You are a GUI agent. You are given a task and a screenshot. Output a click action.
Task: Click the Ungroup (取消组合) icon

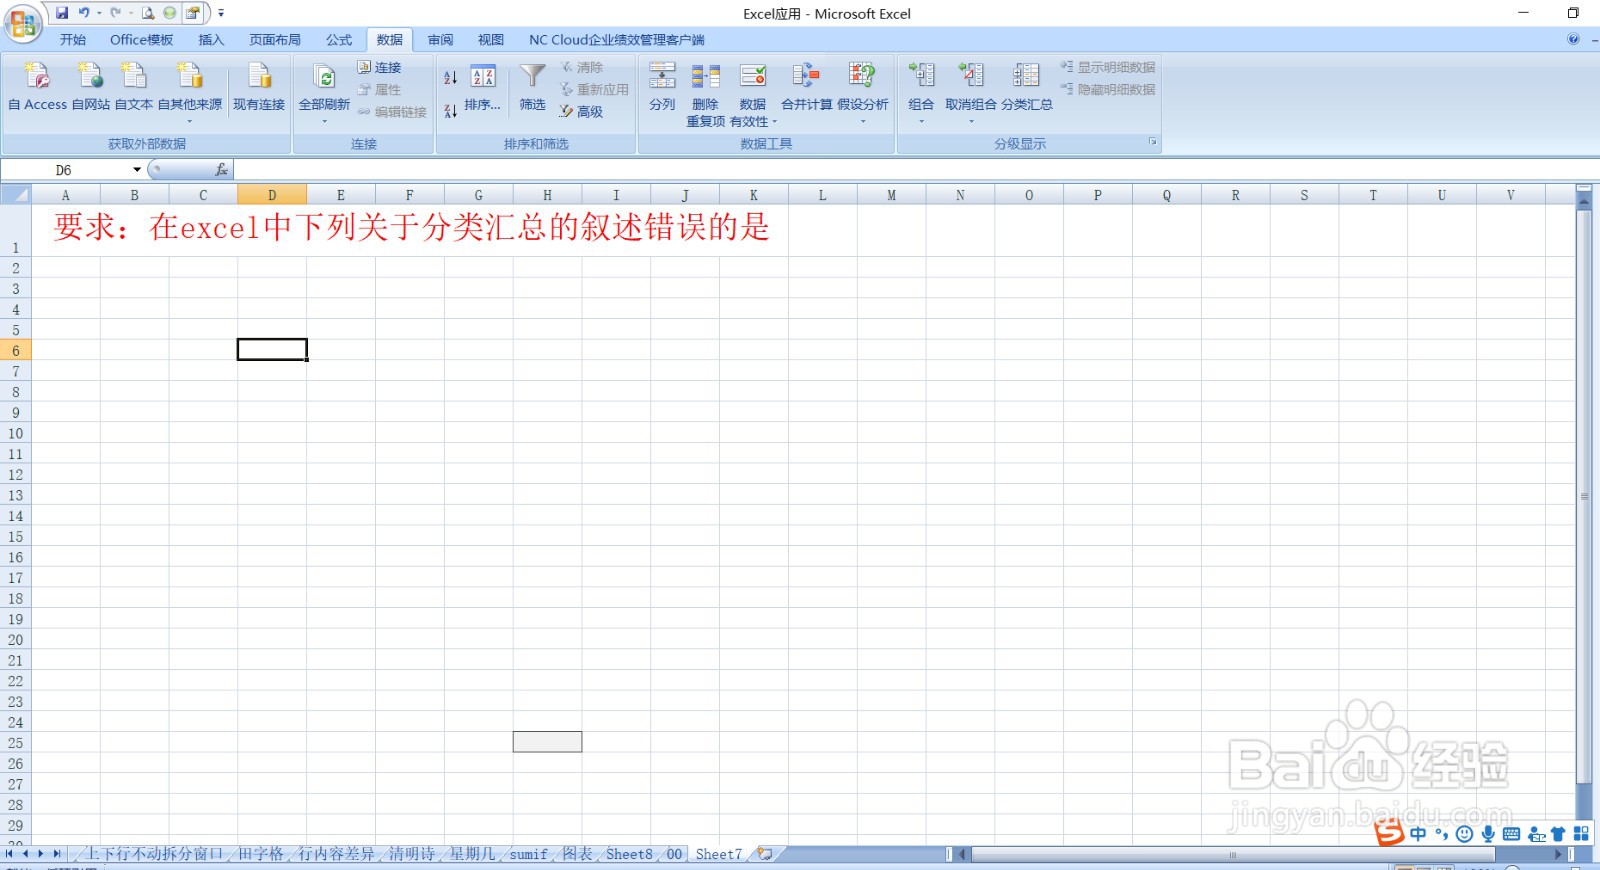(x=971, y=76)
